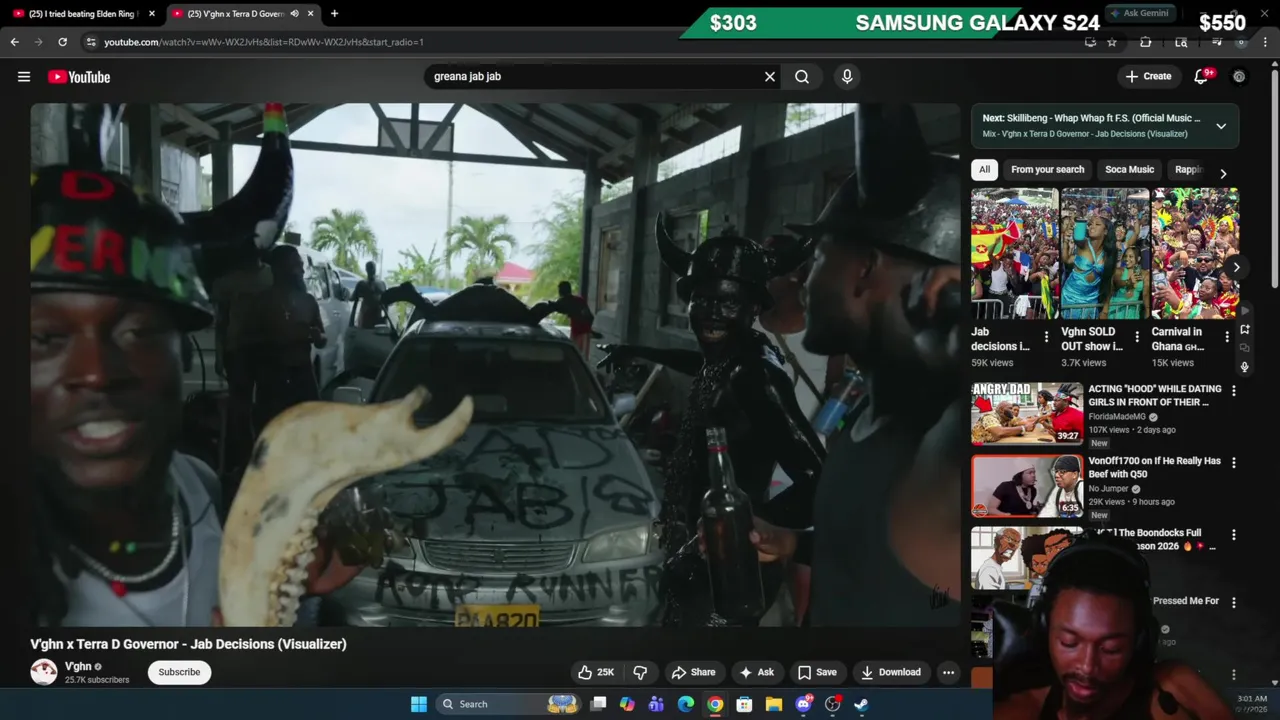Select From your search chip
Image resolution: width=1280 pixels, height=720 pixels.
click(1047, 169)
